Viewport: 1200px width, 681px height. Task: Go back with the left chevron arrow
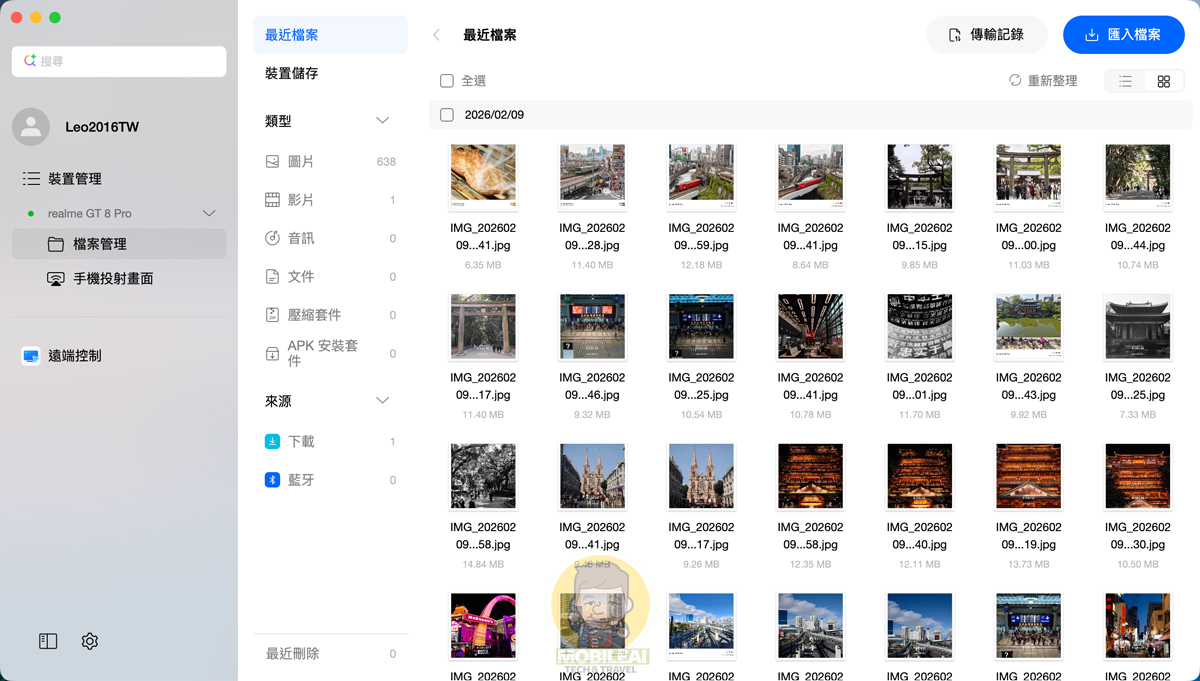tap(436, 35)
